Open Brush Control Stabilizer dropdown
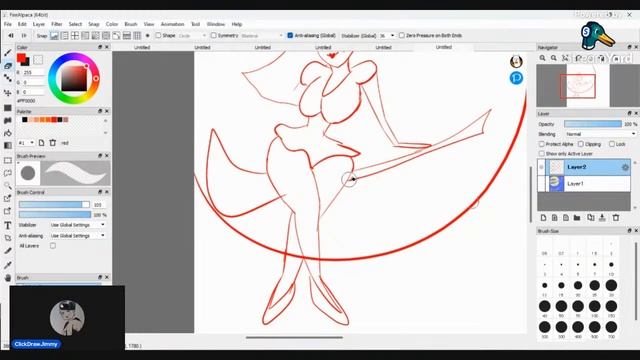 [x=78, y=225]
